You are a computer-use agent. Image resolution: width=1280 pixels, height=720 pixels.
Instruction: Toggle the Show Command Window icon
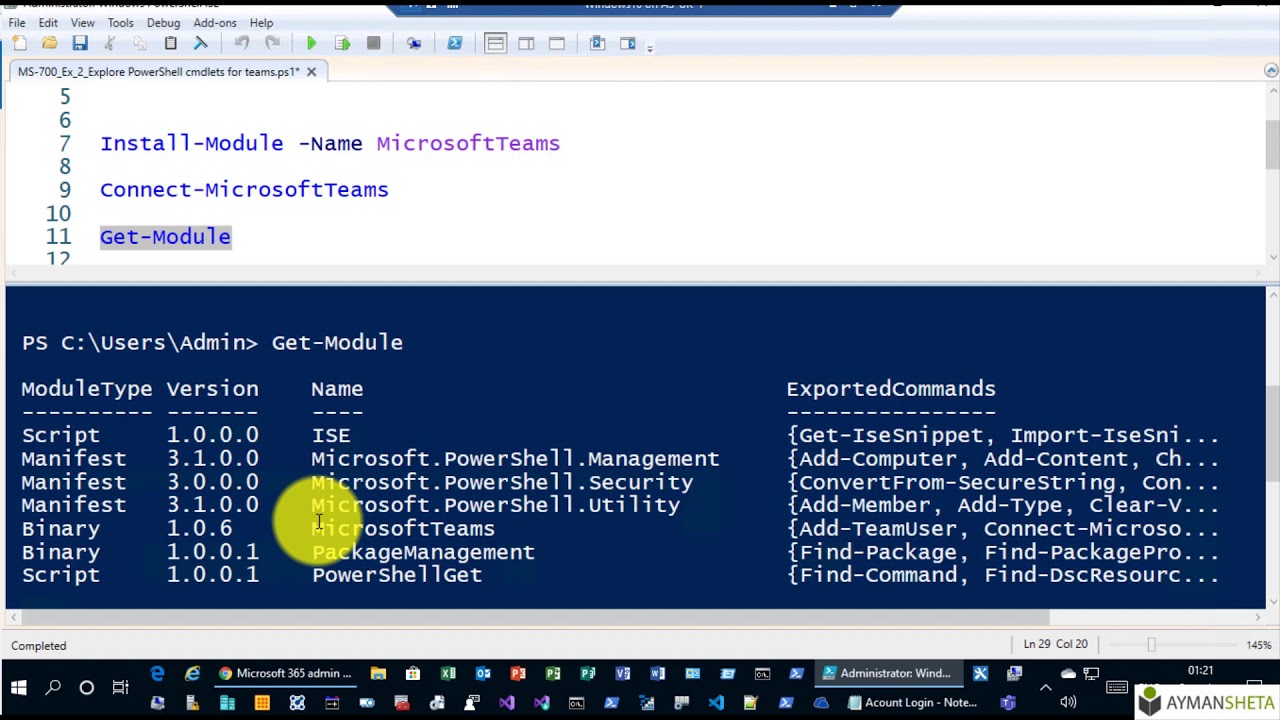point(598,43)
